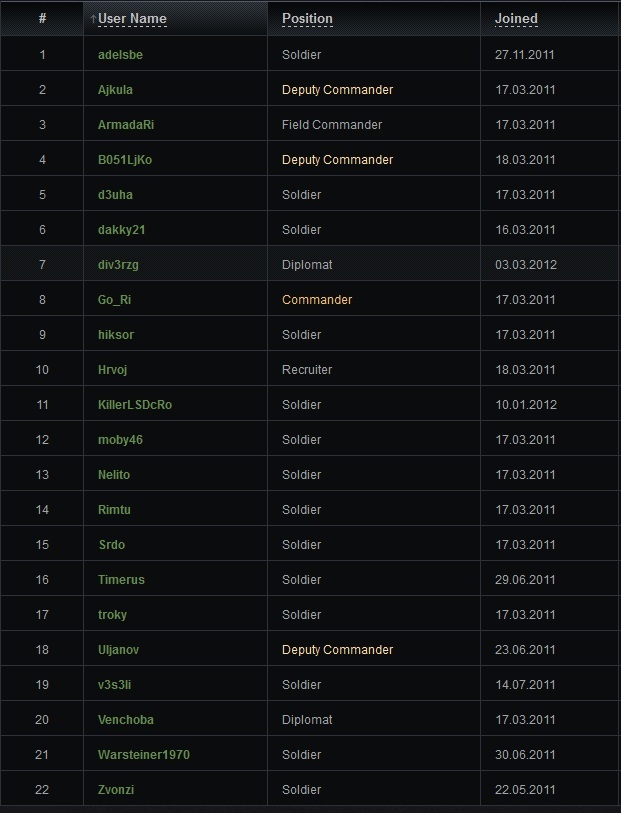View Hrvoj recruiter profile
621x814 pixels.
pos(114,370)
